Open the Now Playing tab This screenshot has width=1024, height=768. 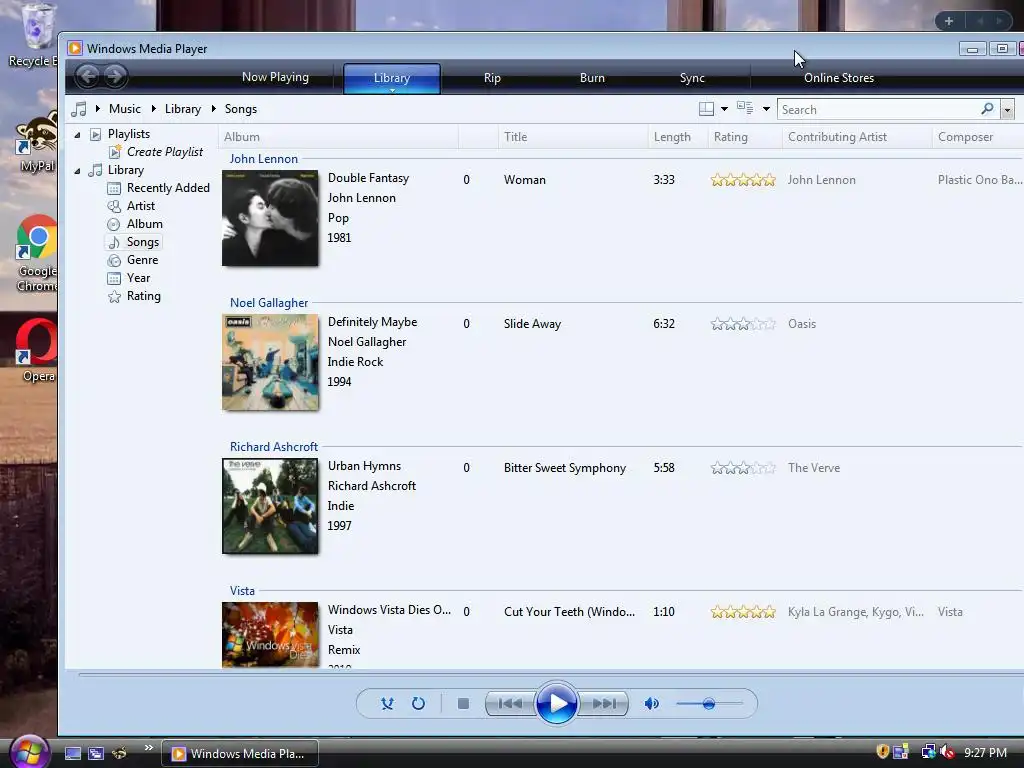(275, 77)
